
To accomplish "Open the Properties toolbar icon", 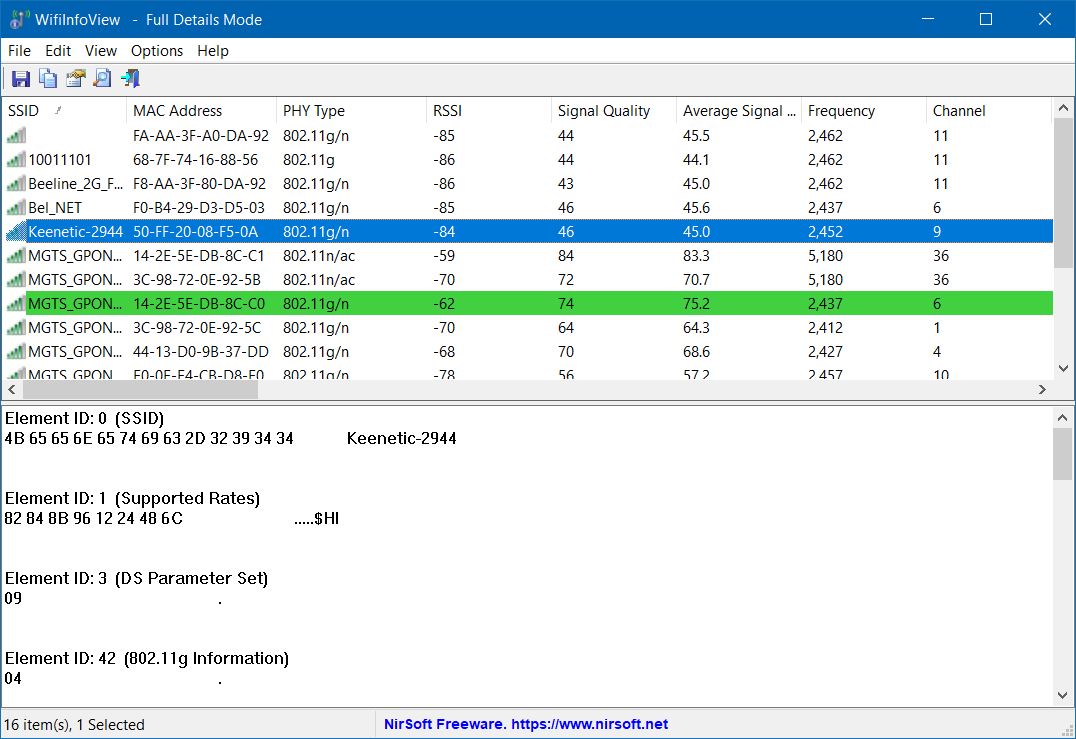I will point(75,79).
